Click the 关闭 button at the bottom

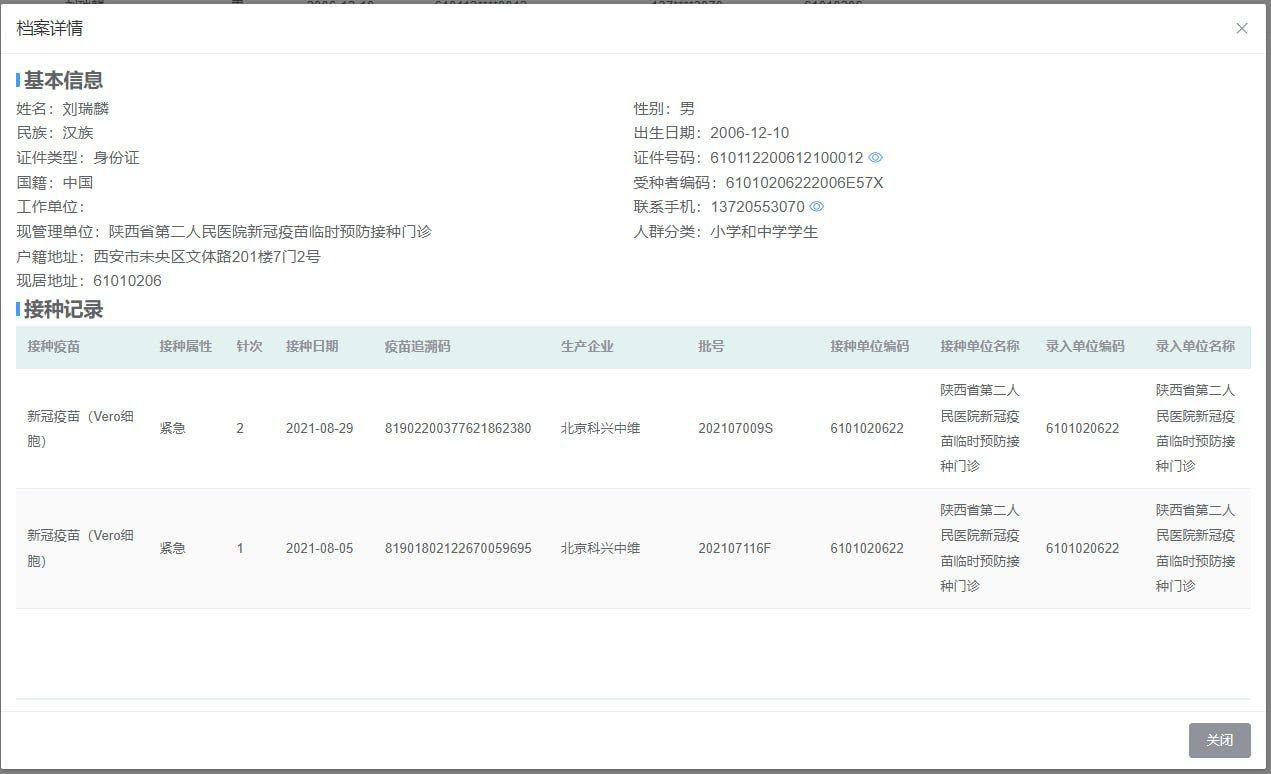[x=1219, y=740]
